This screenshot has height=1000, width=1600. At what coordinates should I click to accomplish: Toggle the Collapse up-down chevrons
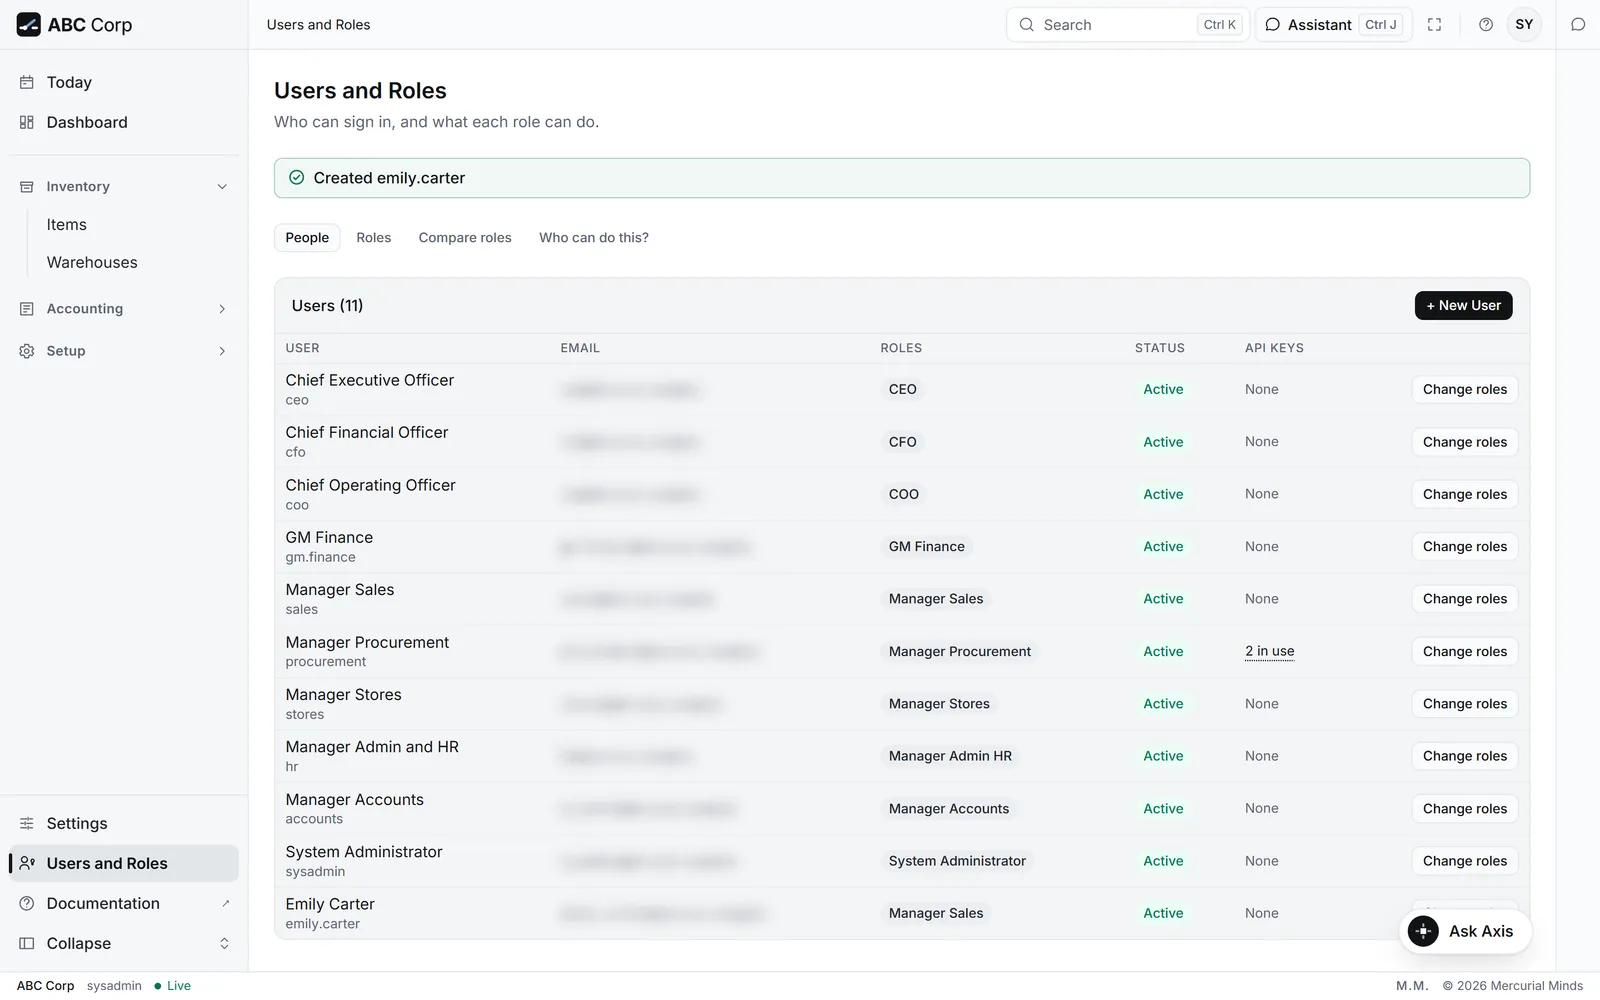click(224, 944)
